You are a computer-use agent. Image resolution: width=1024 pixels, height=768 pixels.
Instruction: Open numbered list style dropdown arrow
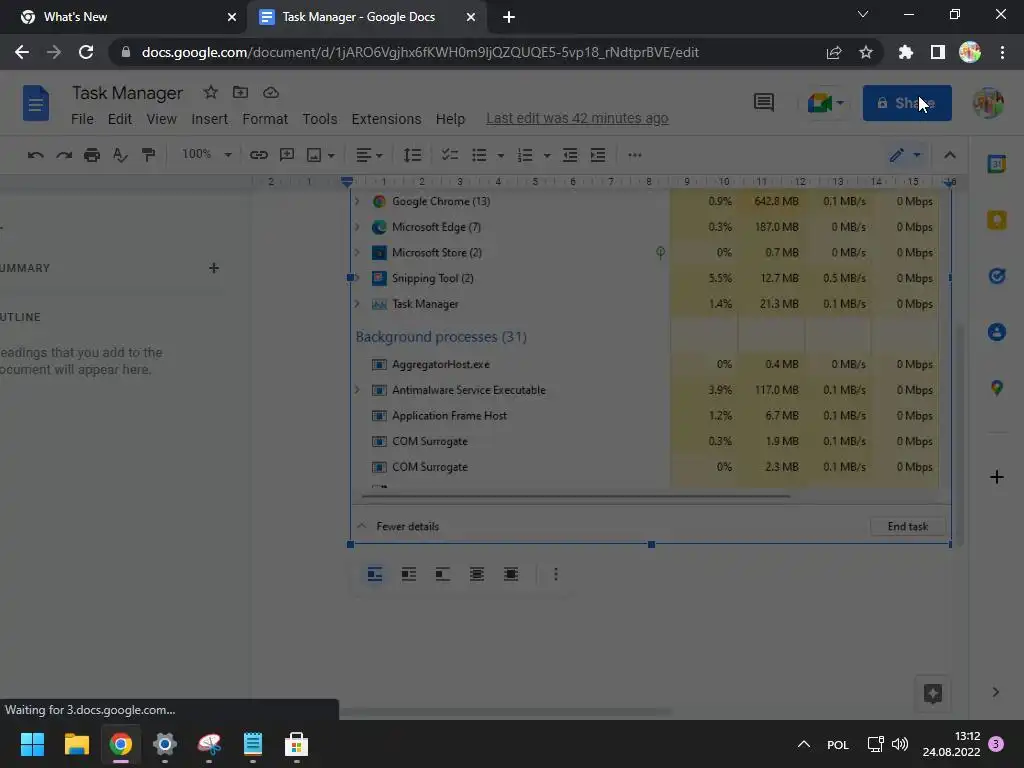547,155
